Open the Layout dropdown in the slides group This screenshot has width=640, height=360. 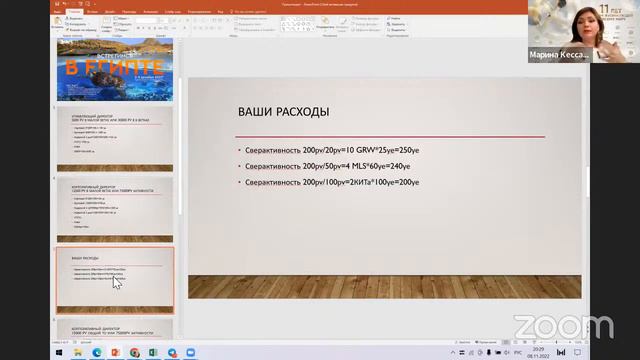click(x=121, y=18)
